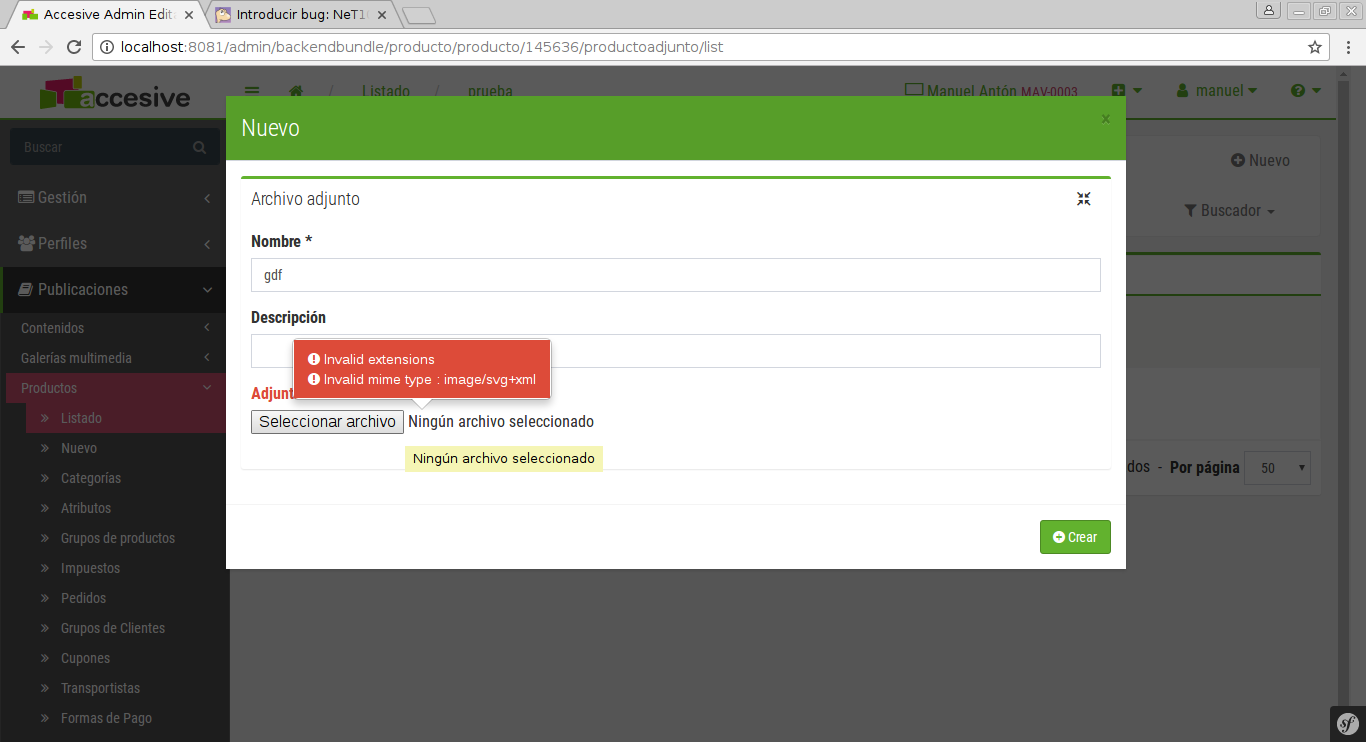This screenshot has width=1366, height=742.
Task: Click the search magnifier icon in sidebar
Action: click(x=199, y=148)
